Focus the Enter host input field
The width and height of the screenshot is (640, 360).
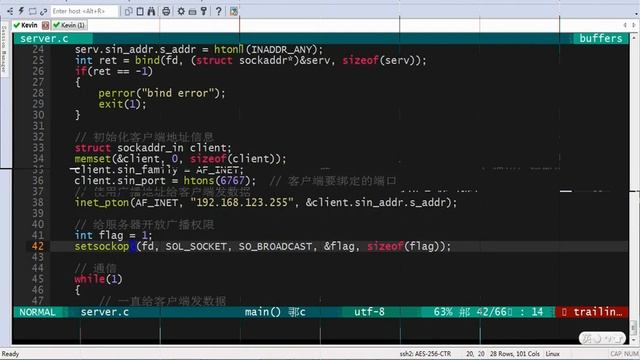coord(84,11)
